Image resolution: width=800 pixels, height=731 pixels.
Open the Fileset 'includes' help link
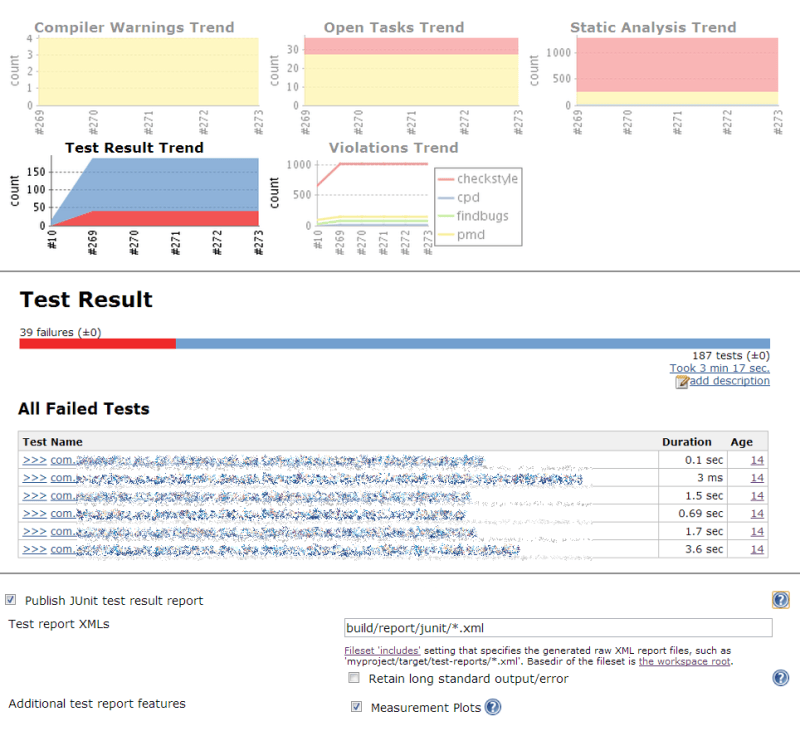(382, 650)
